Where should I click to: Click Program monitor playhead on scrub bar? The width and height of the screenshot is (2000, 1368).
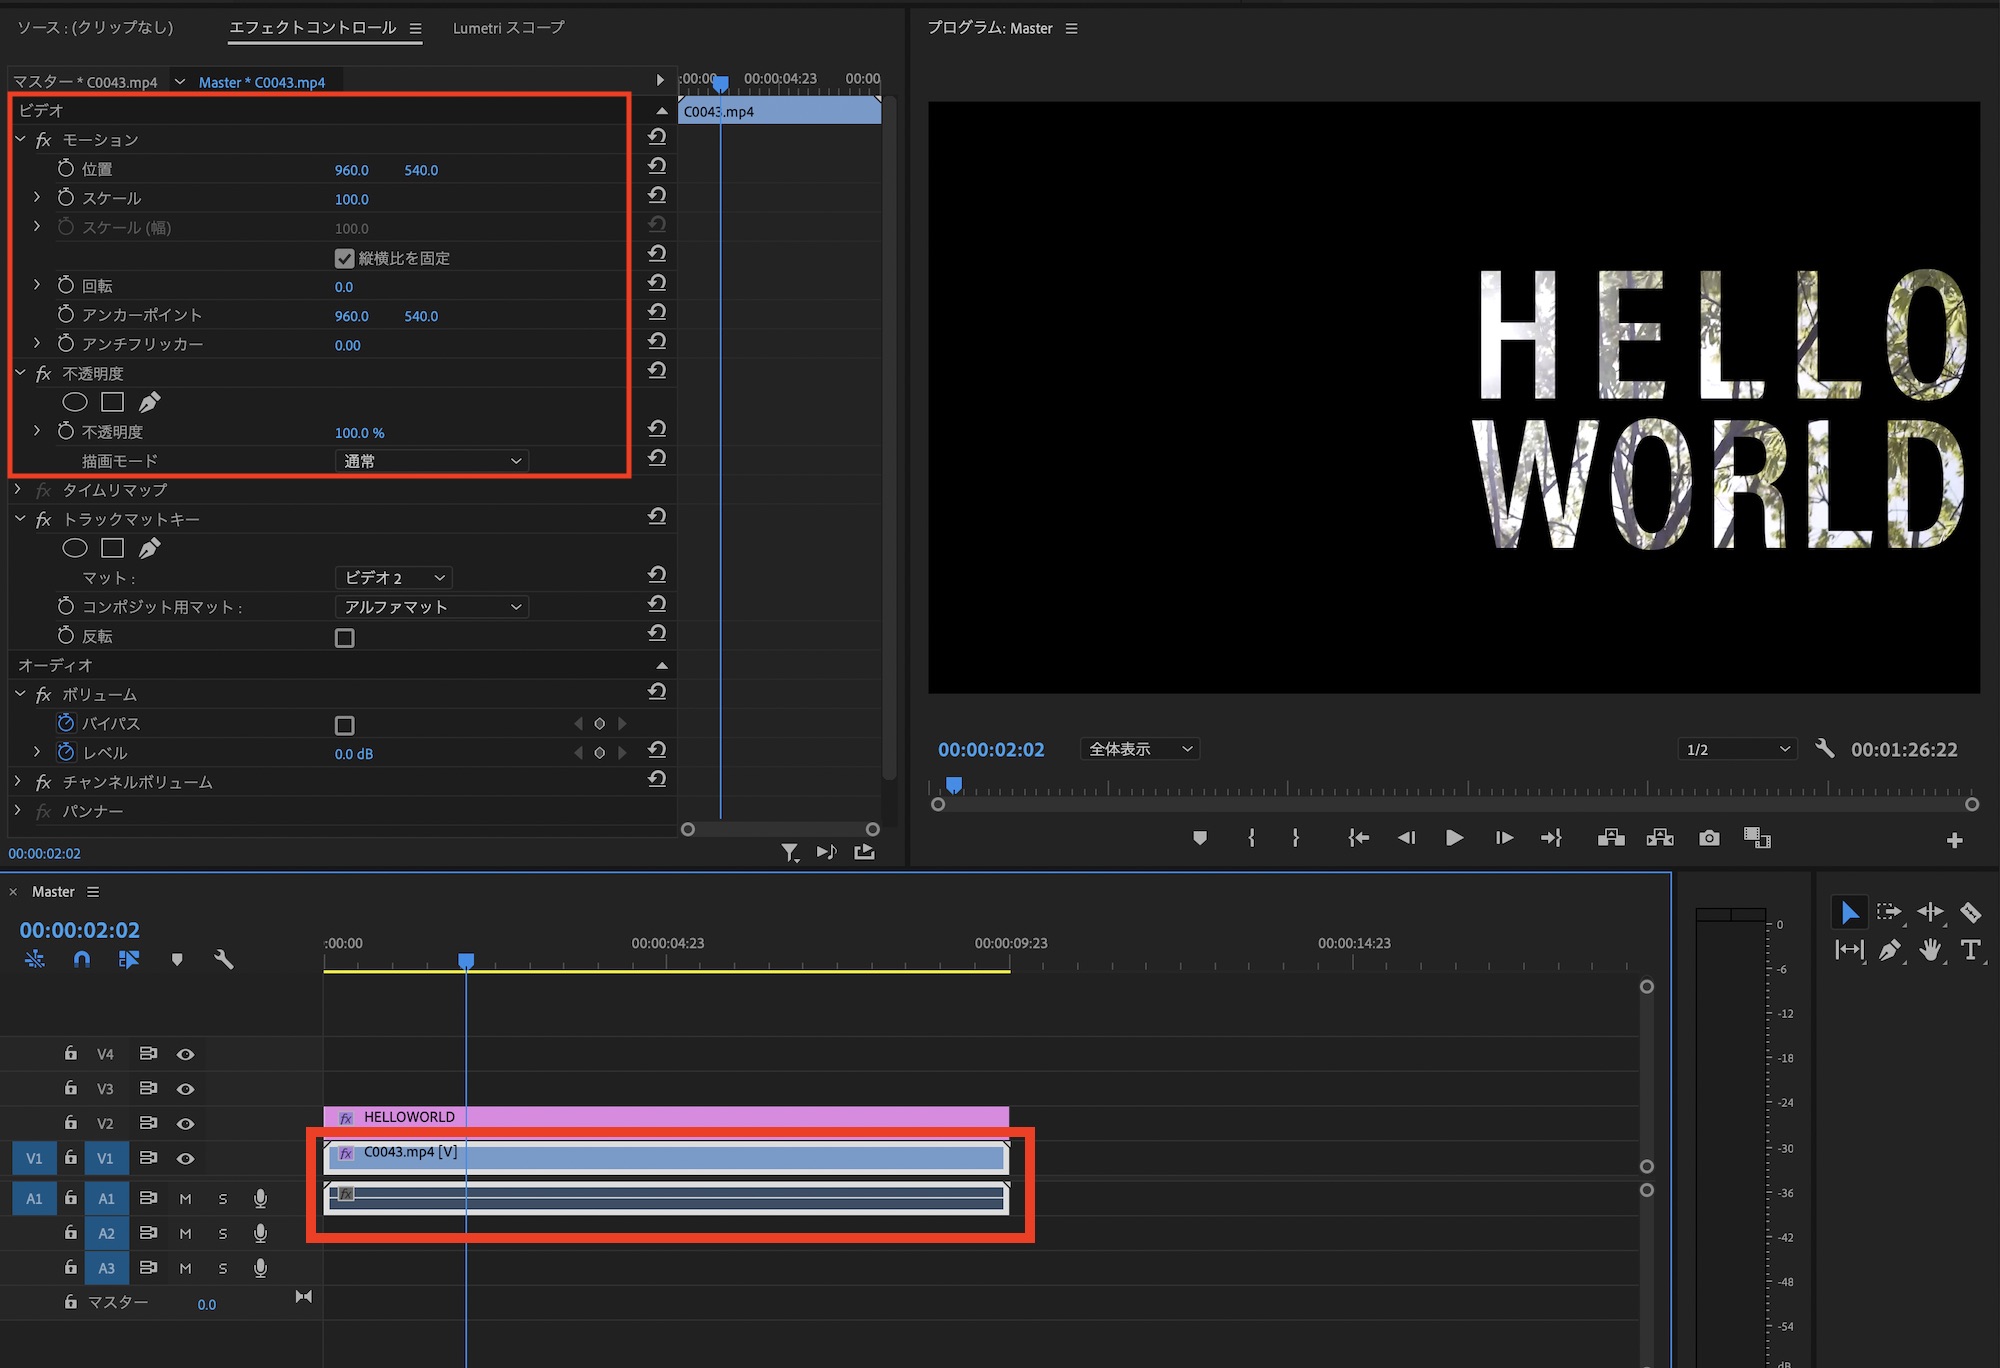coord(954,785)
